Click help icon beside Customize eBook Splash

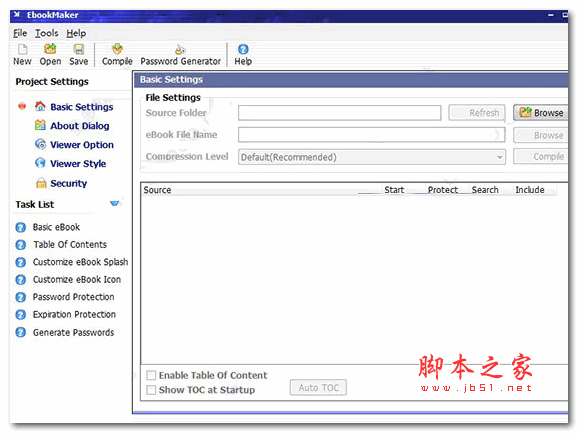[21, 262]
